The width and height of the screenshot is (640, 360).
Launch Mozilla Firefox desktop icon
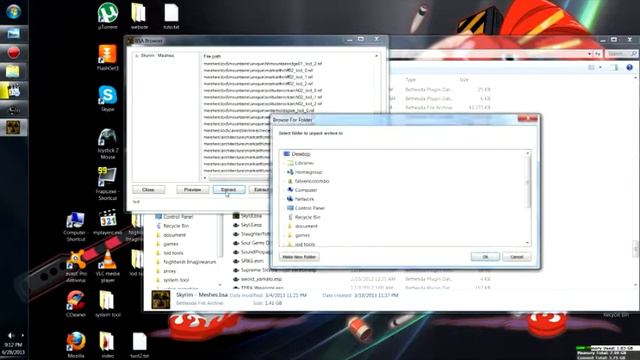76,345
